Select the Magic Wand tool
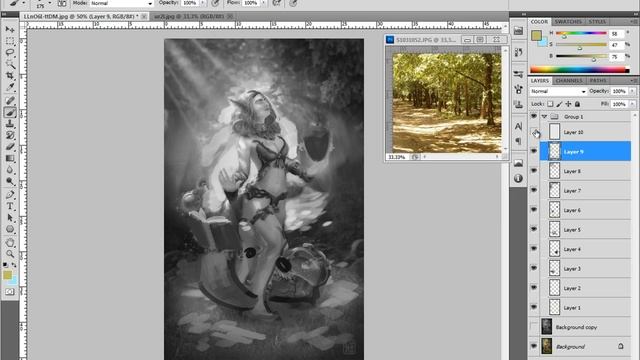 10,64
